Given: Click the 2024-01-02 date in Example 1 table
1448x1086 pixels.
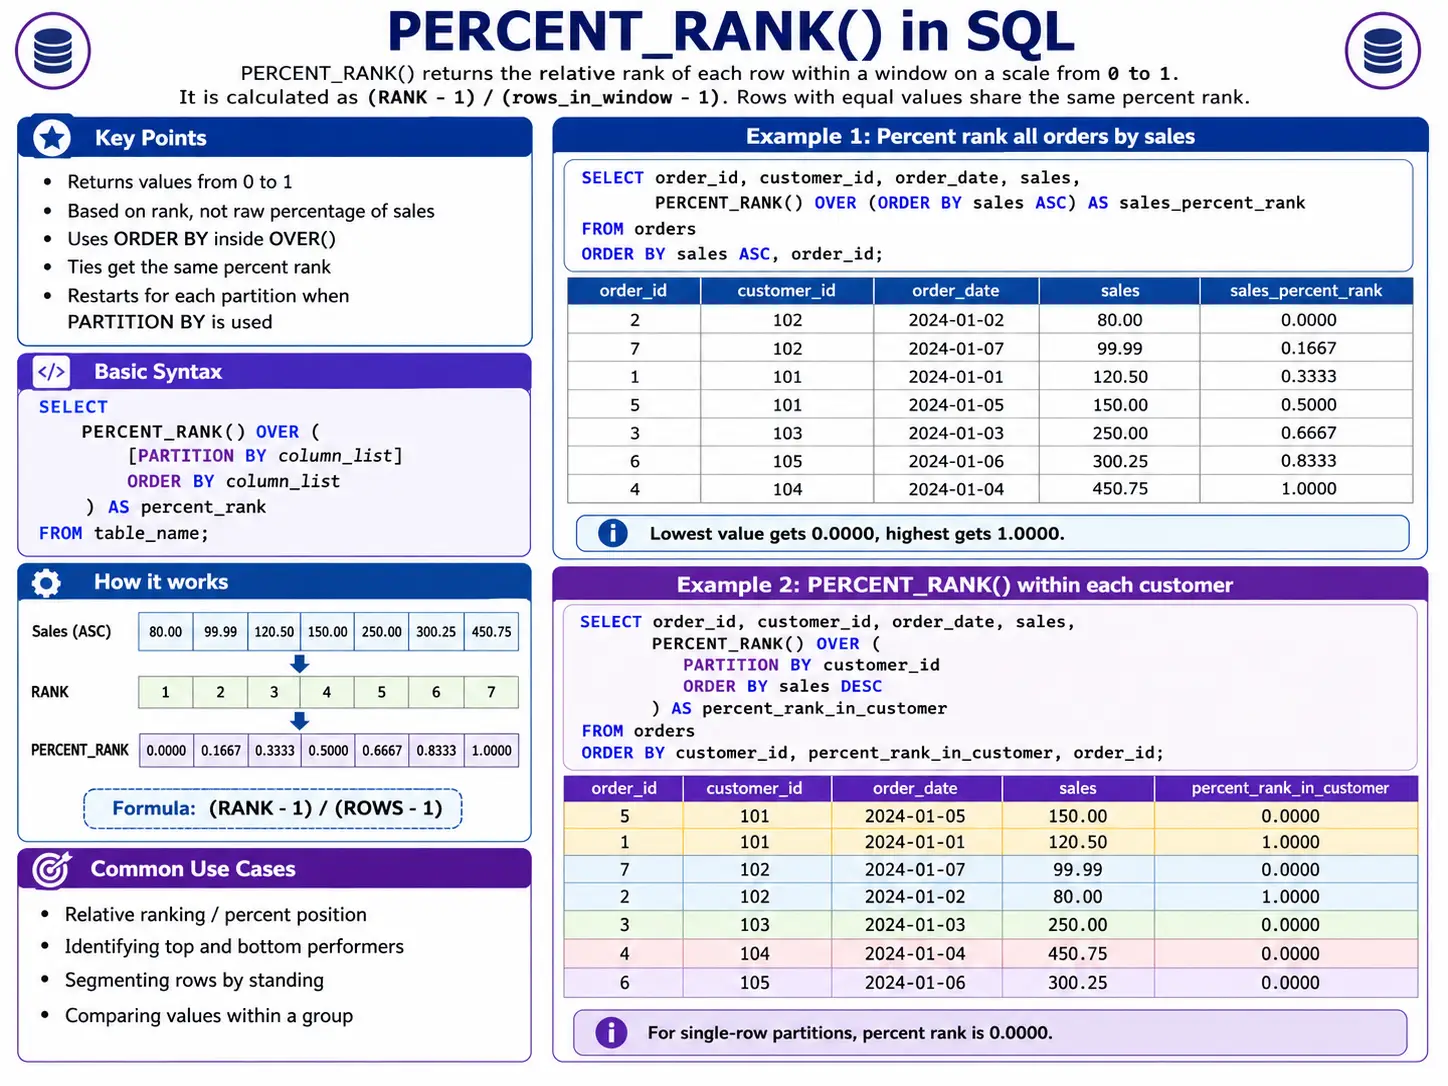Looking at the screenshot, I should click(956, 320).
